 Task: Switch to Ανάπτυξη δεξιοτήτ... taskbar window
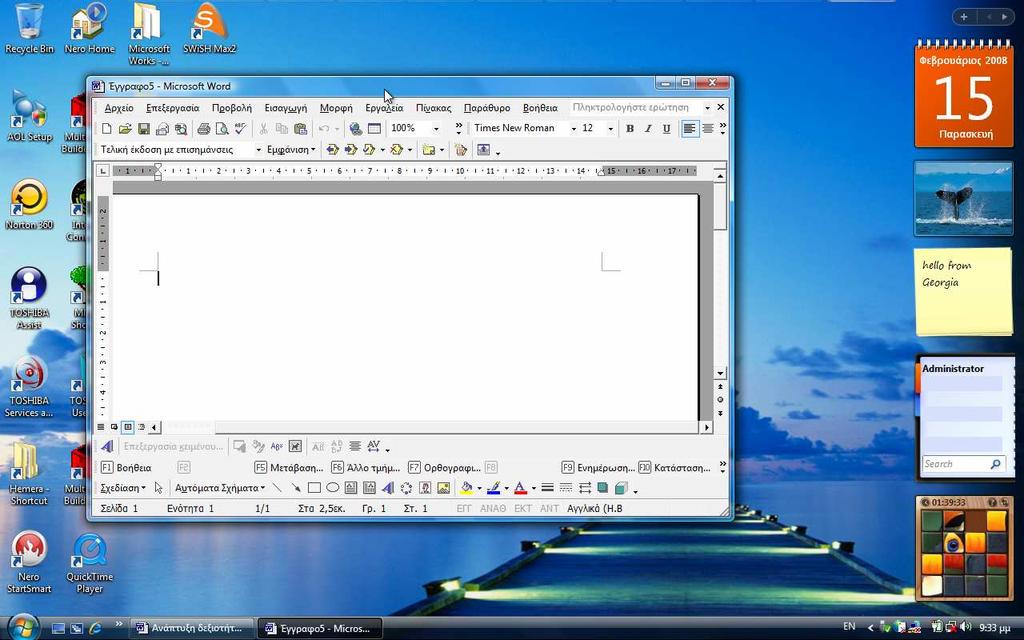[191, 628]
